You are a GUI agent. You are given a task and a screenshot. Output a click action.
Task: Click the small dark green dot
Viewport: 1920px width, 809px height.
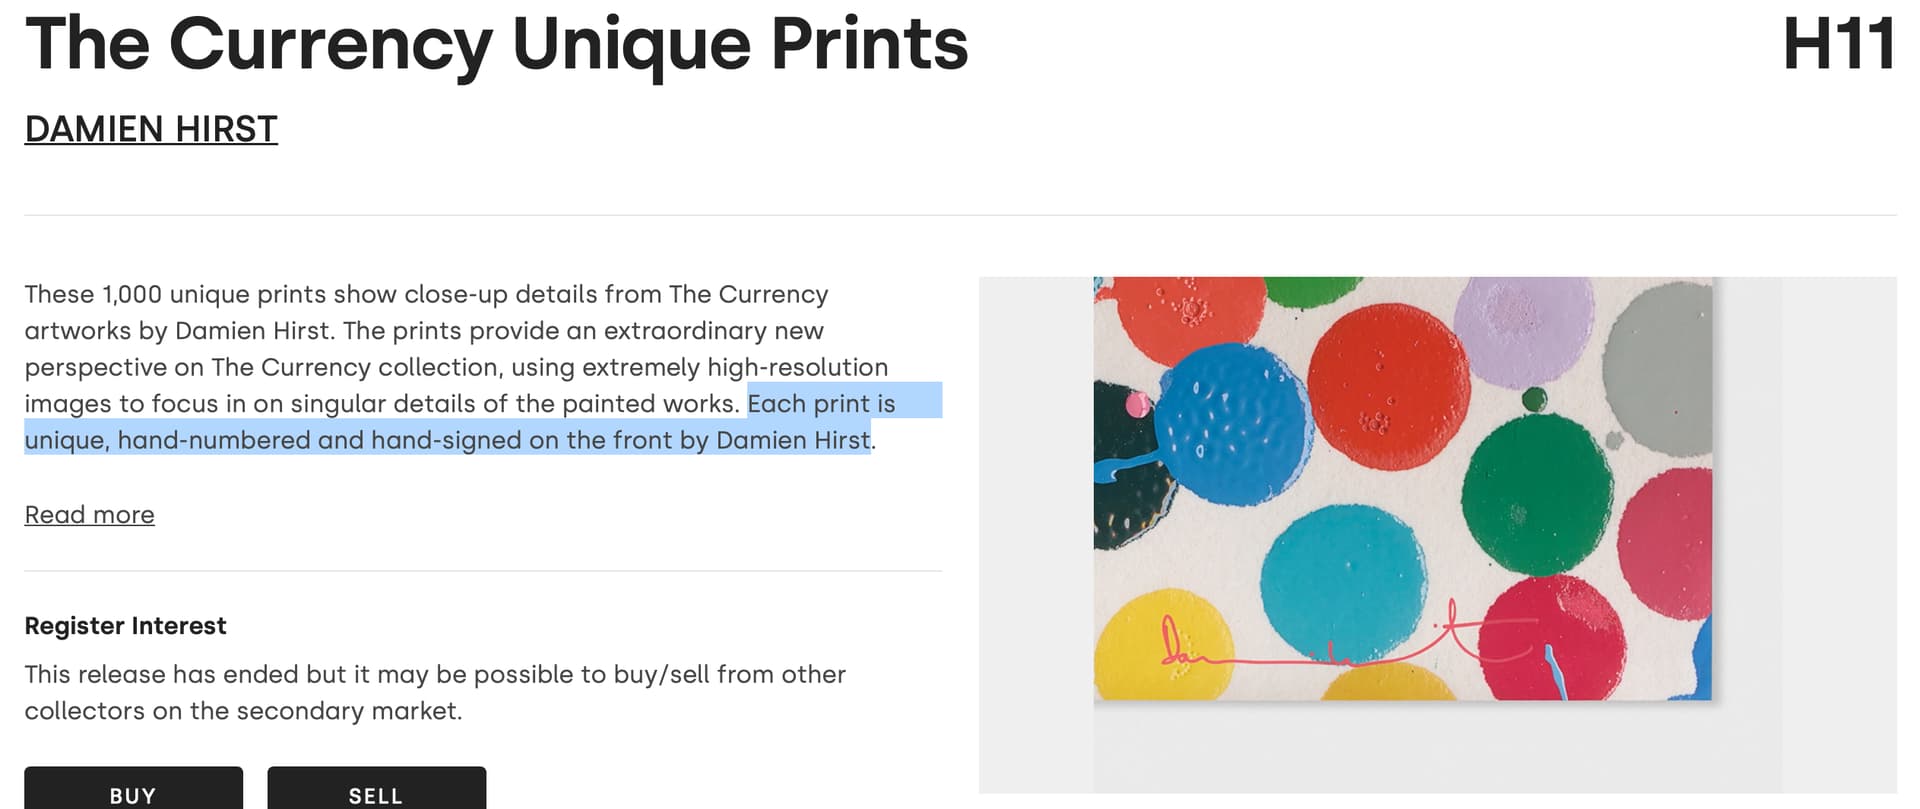(1534, 400)
